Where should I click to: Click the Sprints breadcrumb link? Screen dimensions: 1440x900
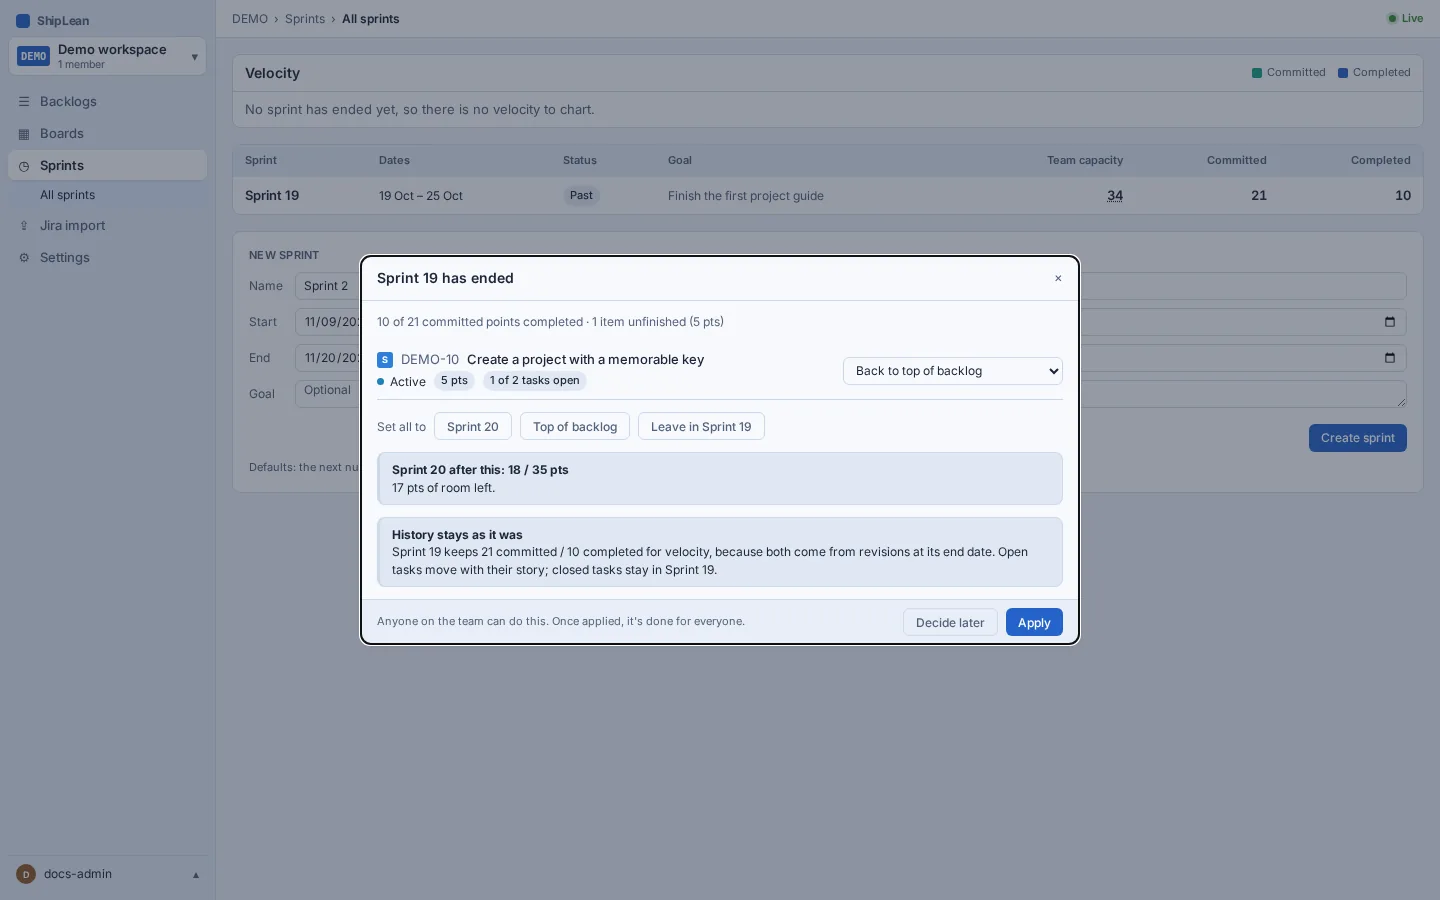[x=305, y=19]
